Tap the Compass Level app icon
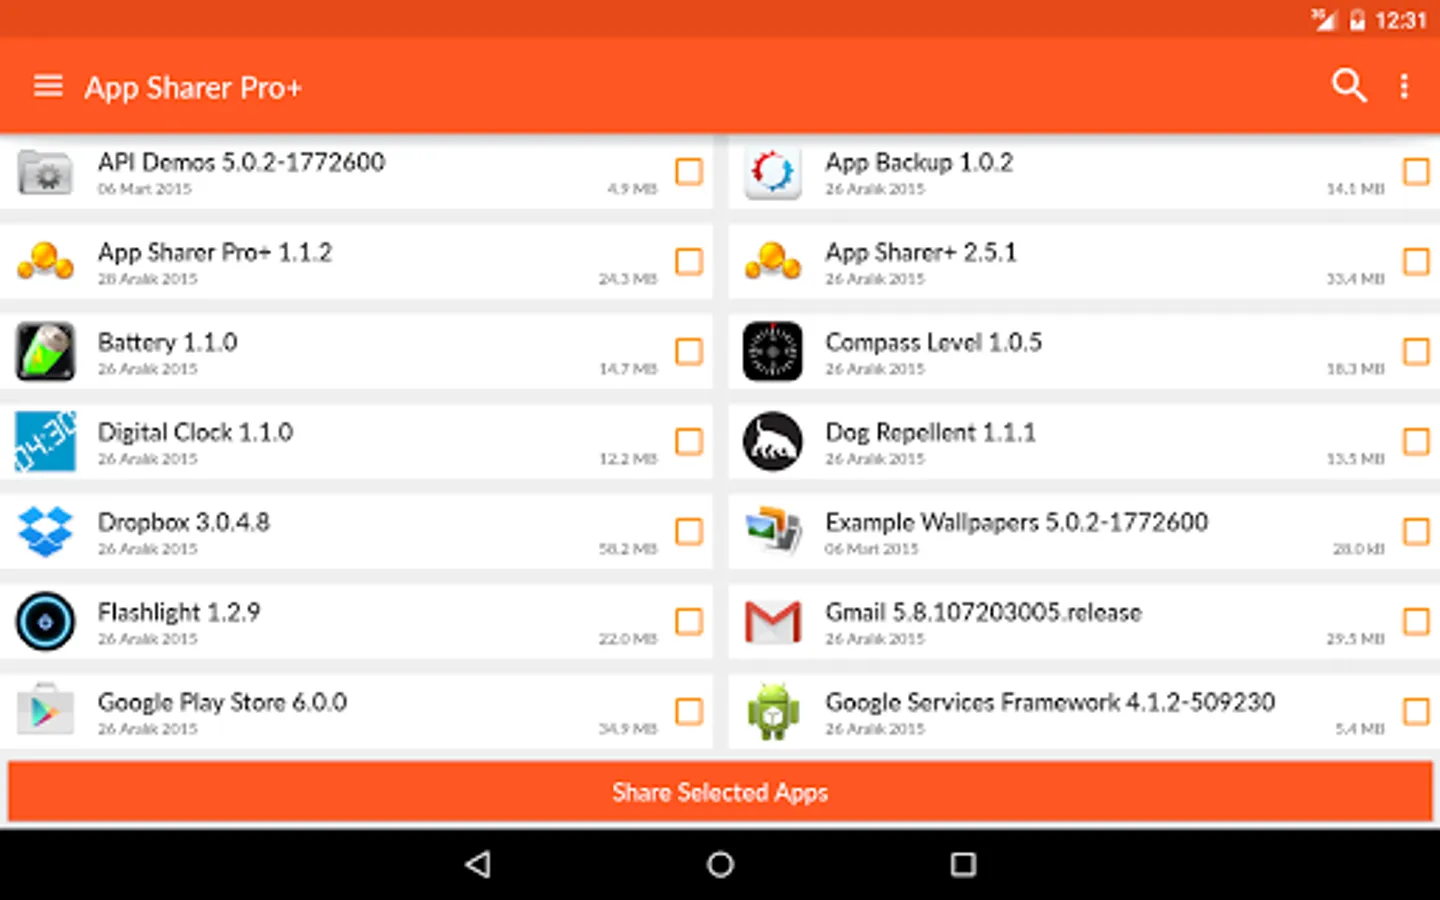The image size is (1440, 900). 772,351
